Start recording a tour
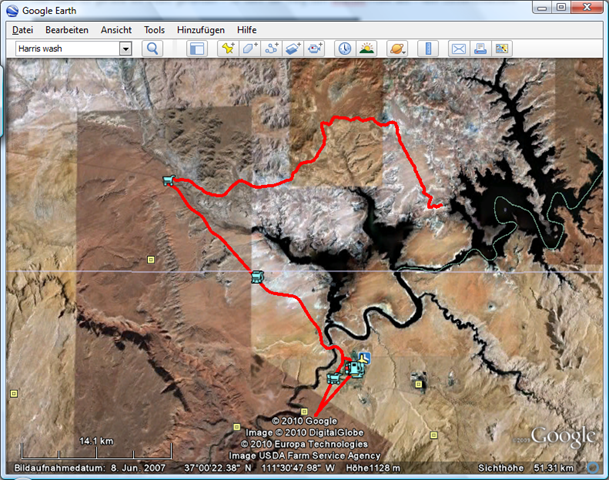 [x=315, y=48]
